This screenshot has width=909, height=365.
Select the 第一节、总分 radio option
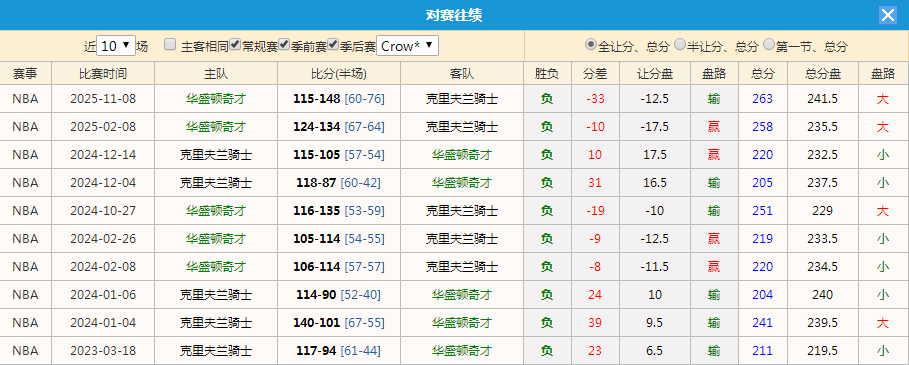(769, 45)
